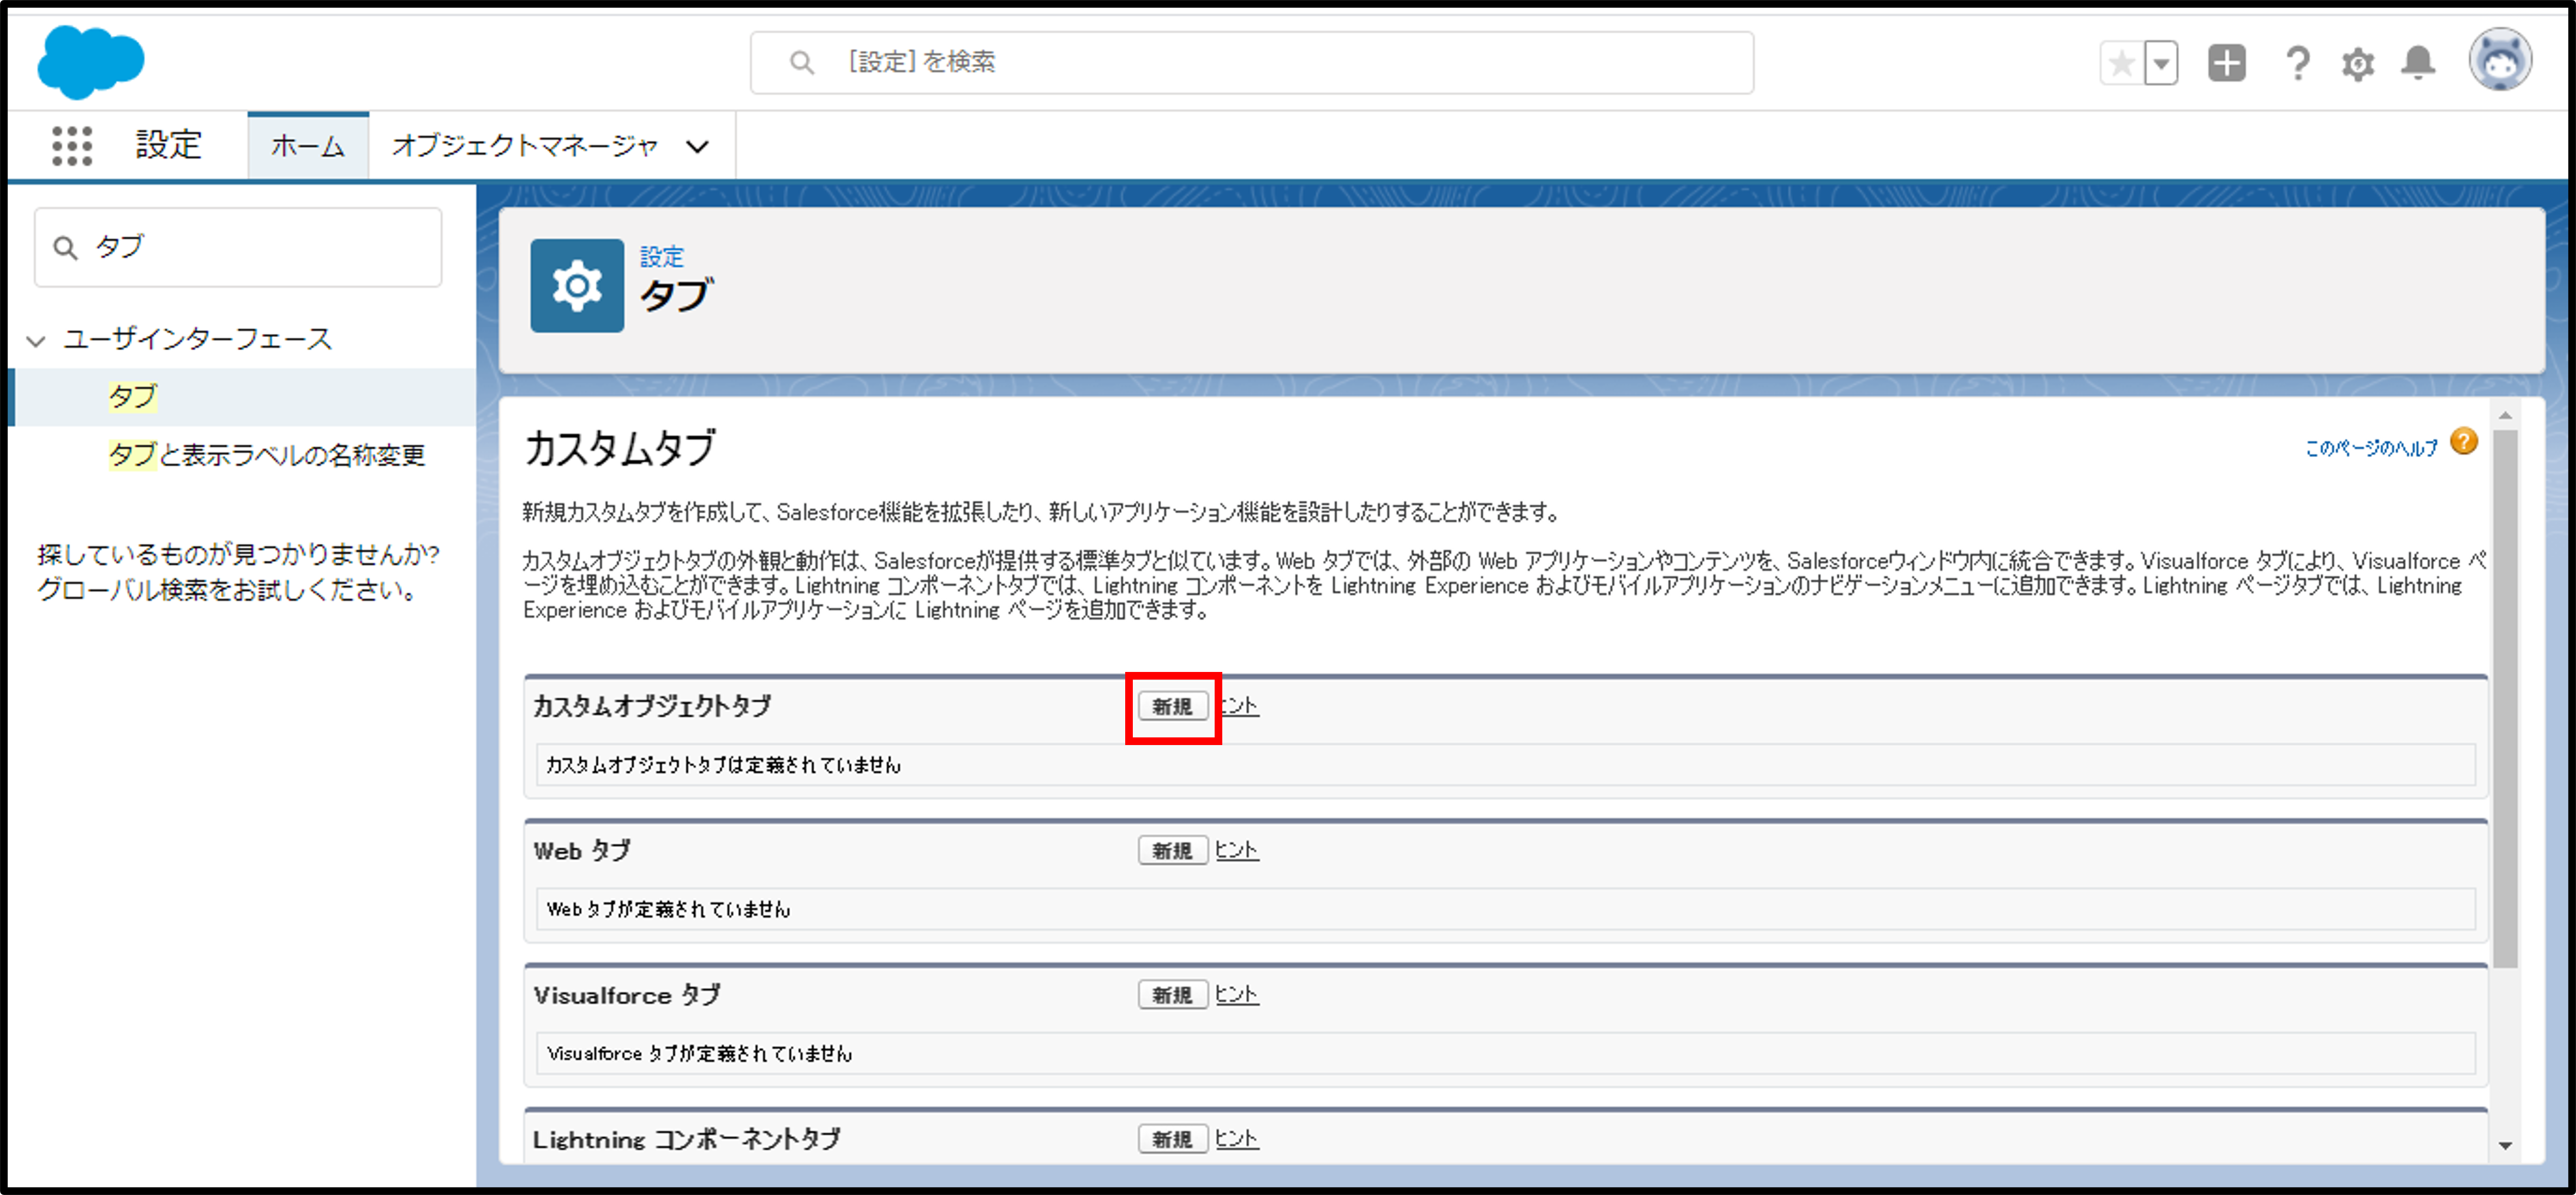Switch to the ホーム tab
Screen dimensions: 2576x1195
click(308, 146)
